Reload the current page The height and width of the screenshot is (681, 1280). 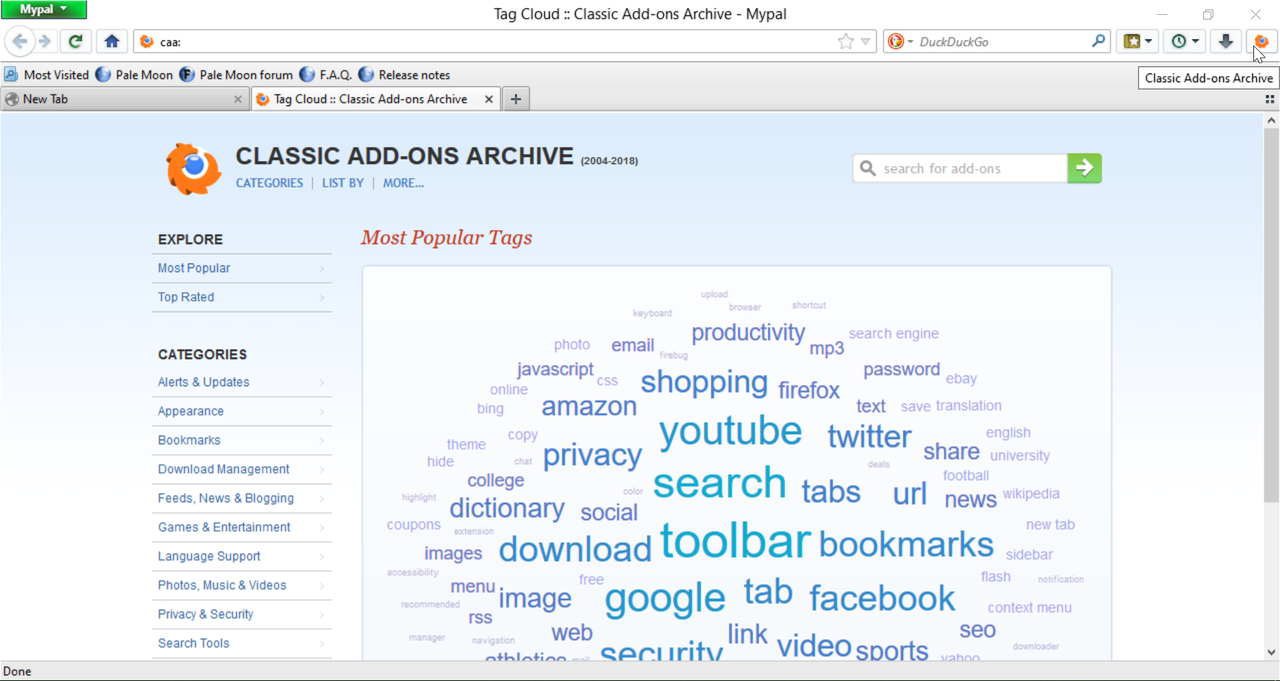[x=75, y=42]
